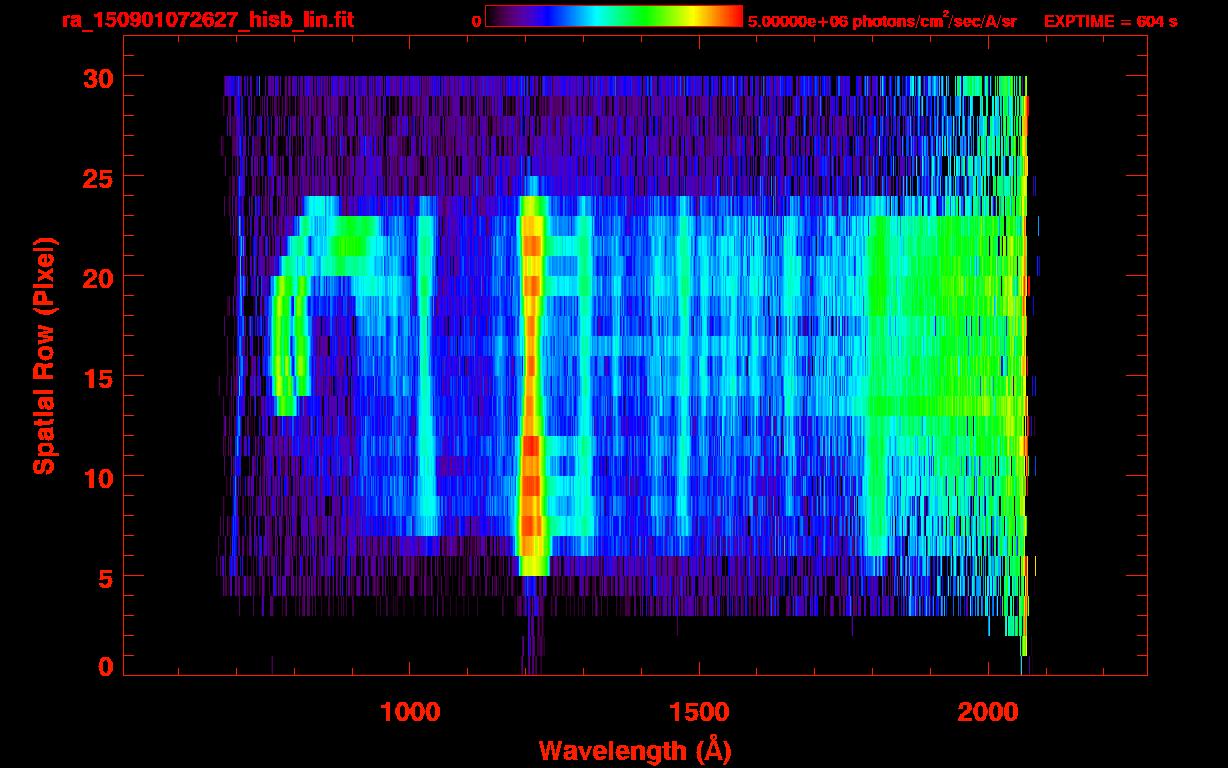This screenshot has height=768, width=1228.
Task: Click the spatial row 5 tick label
Action: click(x=104, y=576)
